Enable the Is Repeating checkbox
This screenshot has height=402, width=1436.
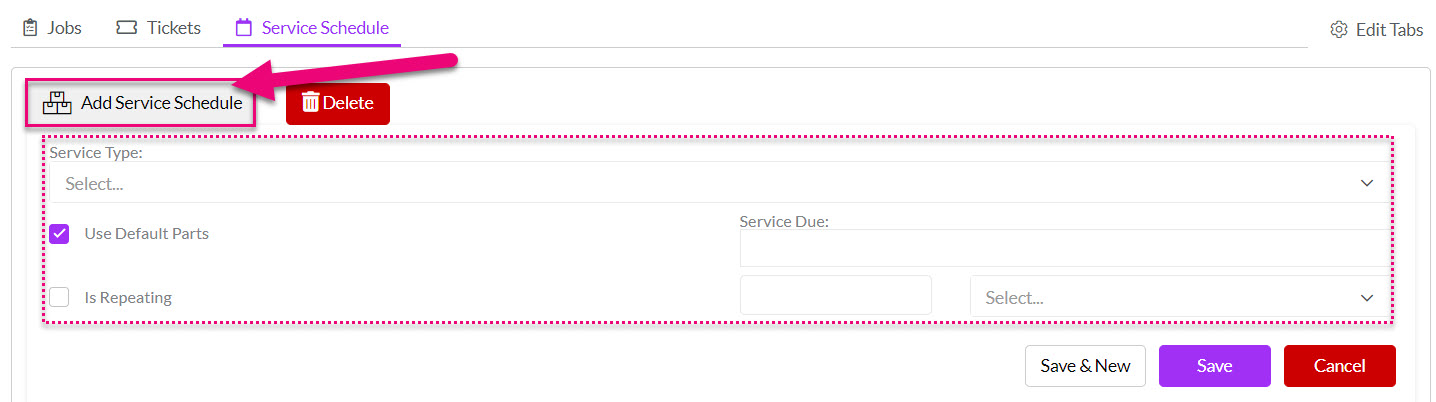59,297
